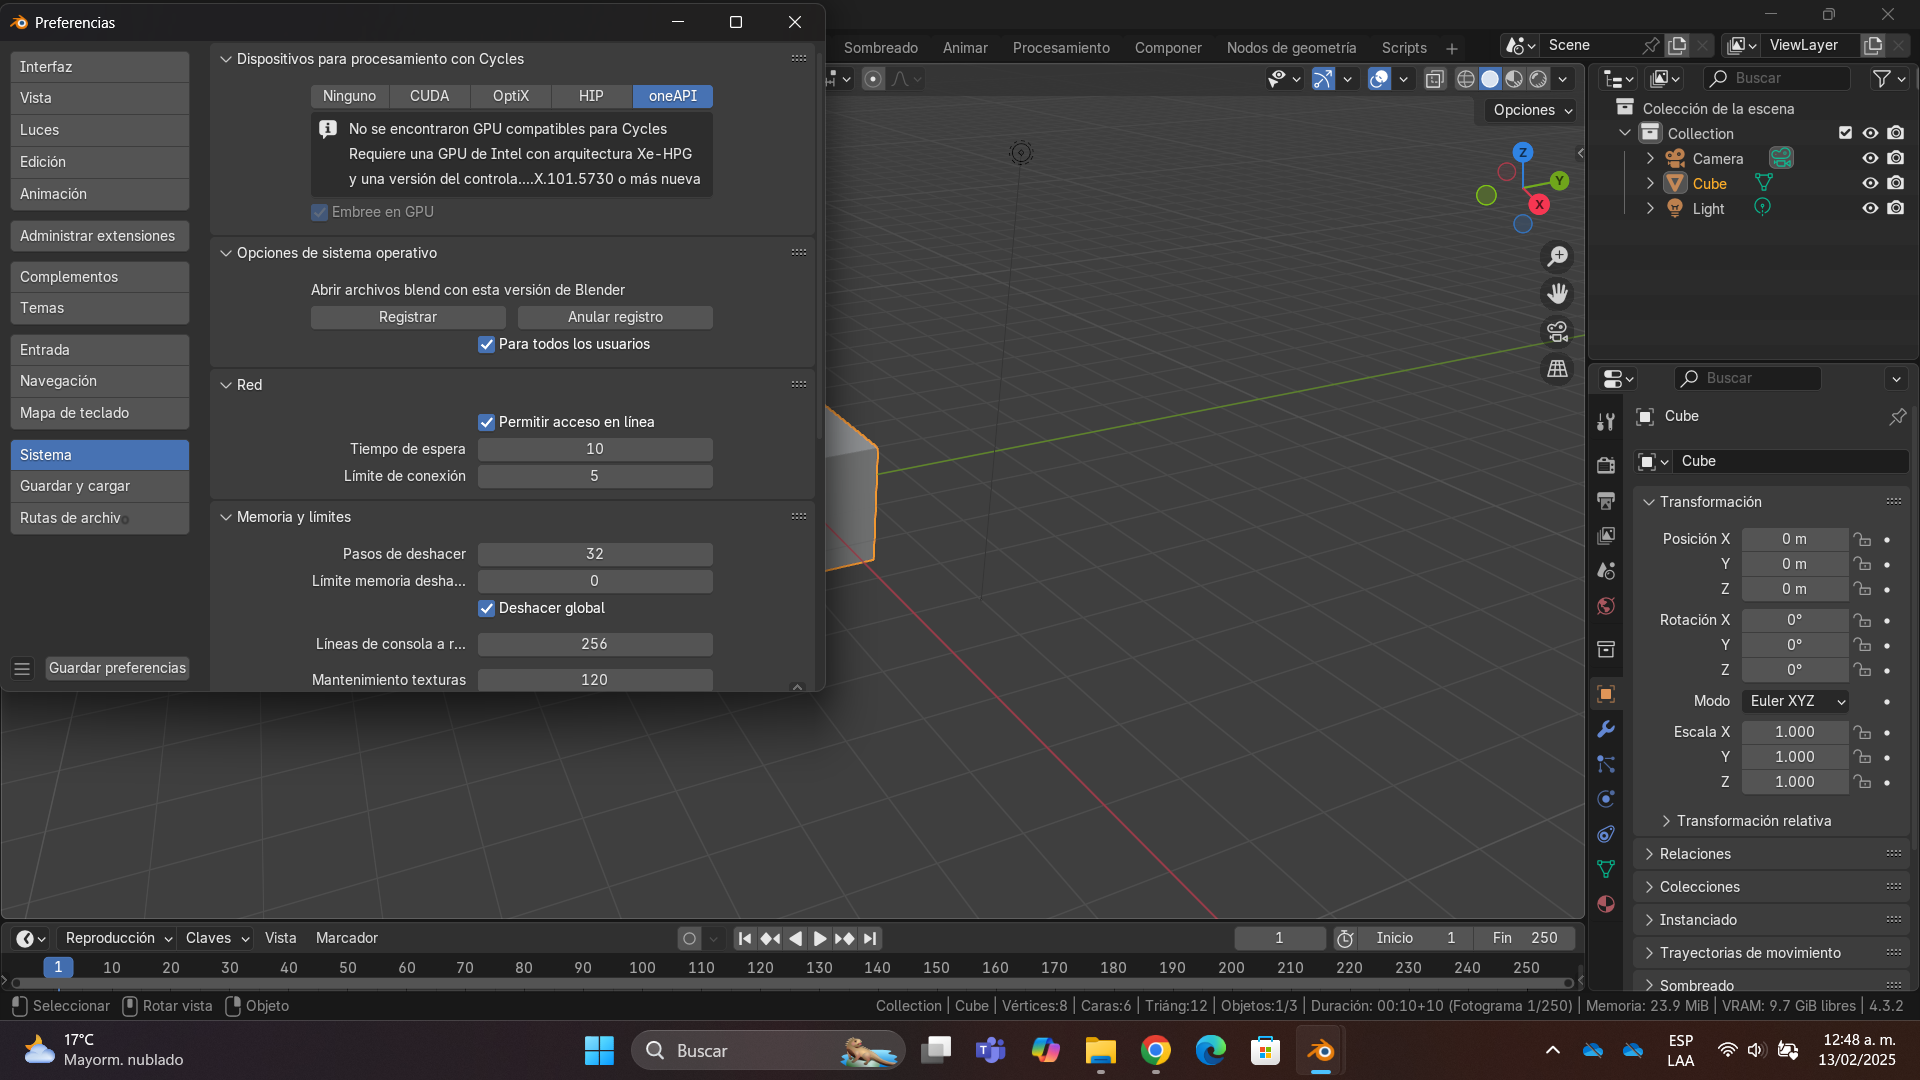This screenshot has width=1920, height=1080.
Task: Uncheck Para todos los usuarios checkbox
Action: (x=486, y=344)
